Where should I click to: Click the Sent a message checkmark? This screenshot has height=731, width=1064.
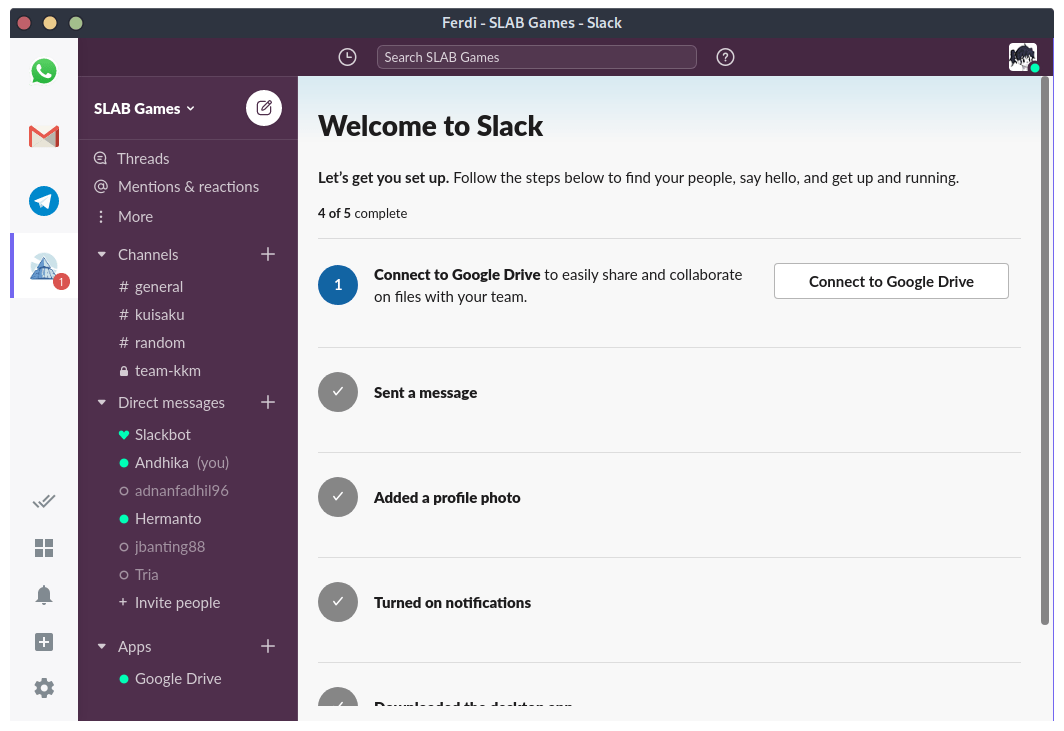pyautogui.click(x=338, y=392)
